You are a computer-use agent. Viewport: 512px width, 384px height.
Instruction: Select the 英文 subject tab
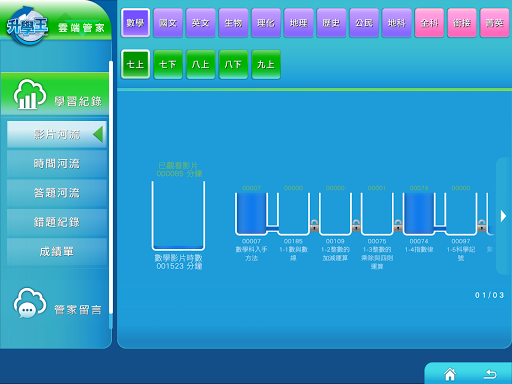point(201,23)
